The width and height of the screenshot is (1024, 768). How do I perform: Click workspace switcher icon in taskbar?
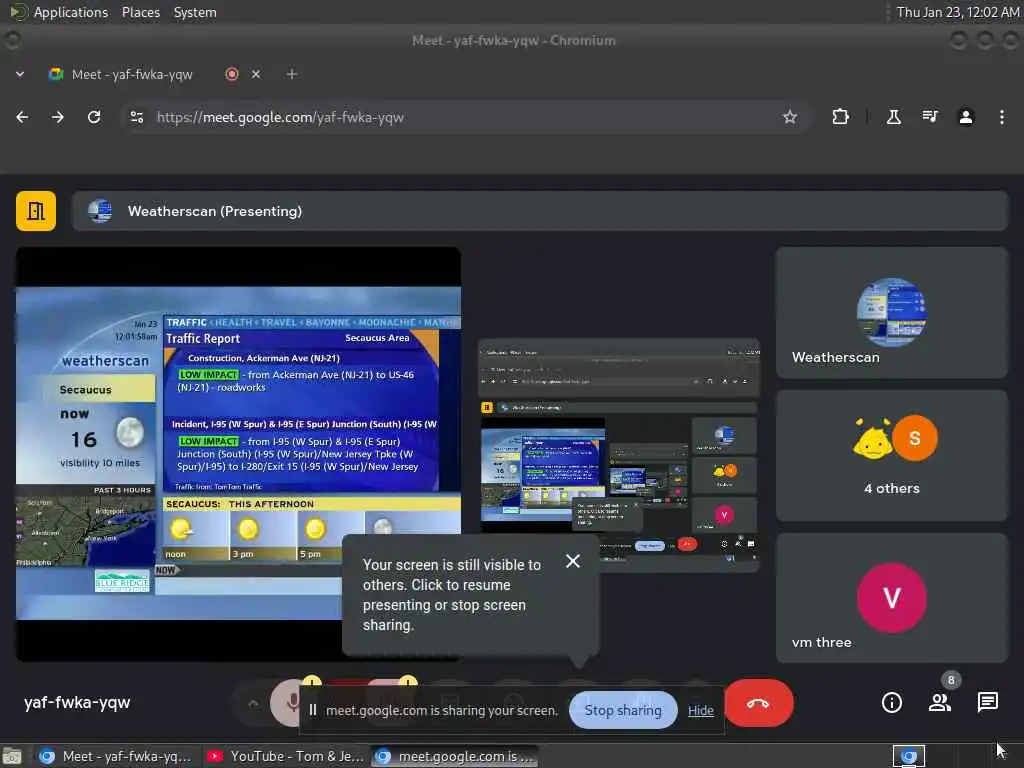click(x=909, y=756)
